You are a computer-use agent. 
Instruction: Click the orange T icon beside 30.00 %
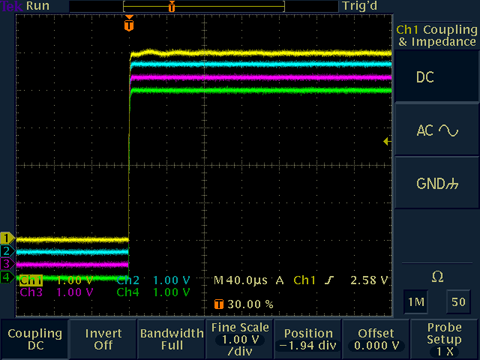point(219,304)
